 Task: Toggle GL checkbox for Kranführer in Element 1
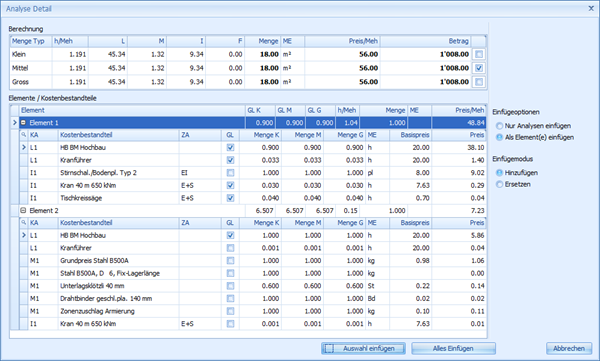tap(230, 160)
